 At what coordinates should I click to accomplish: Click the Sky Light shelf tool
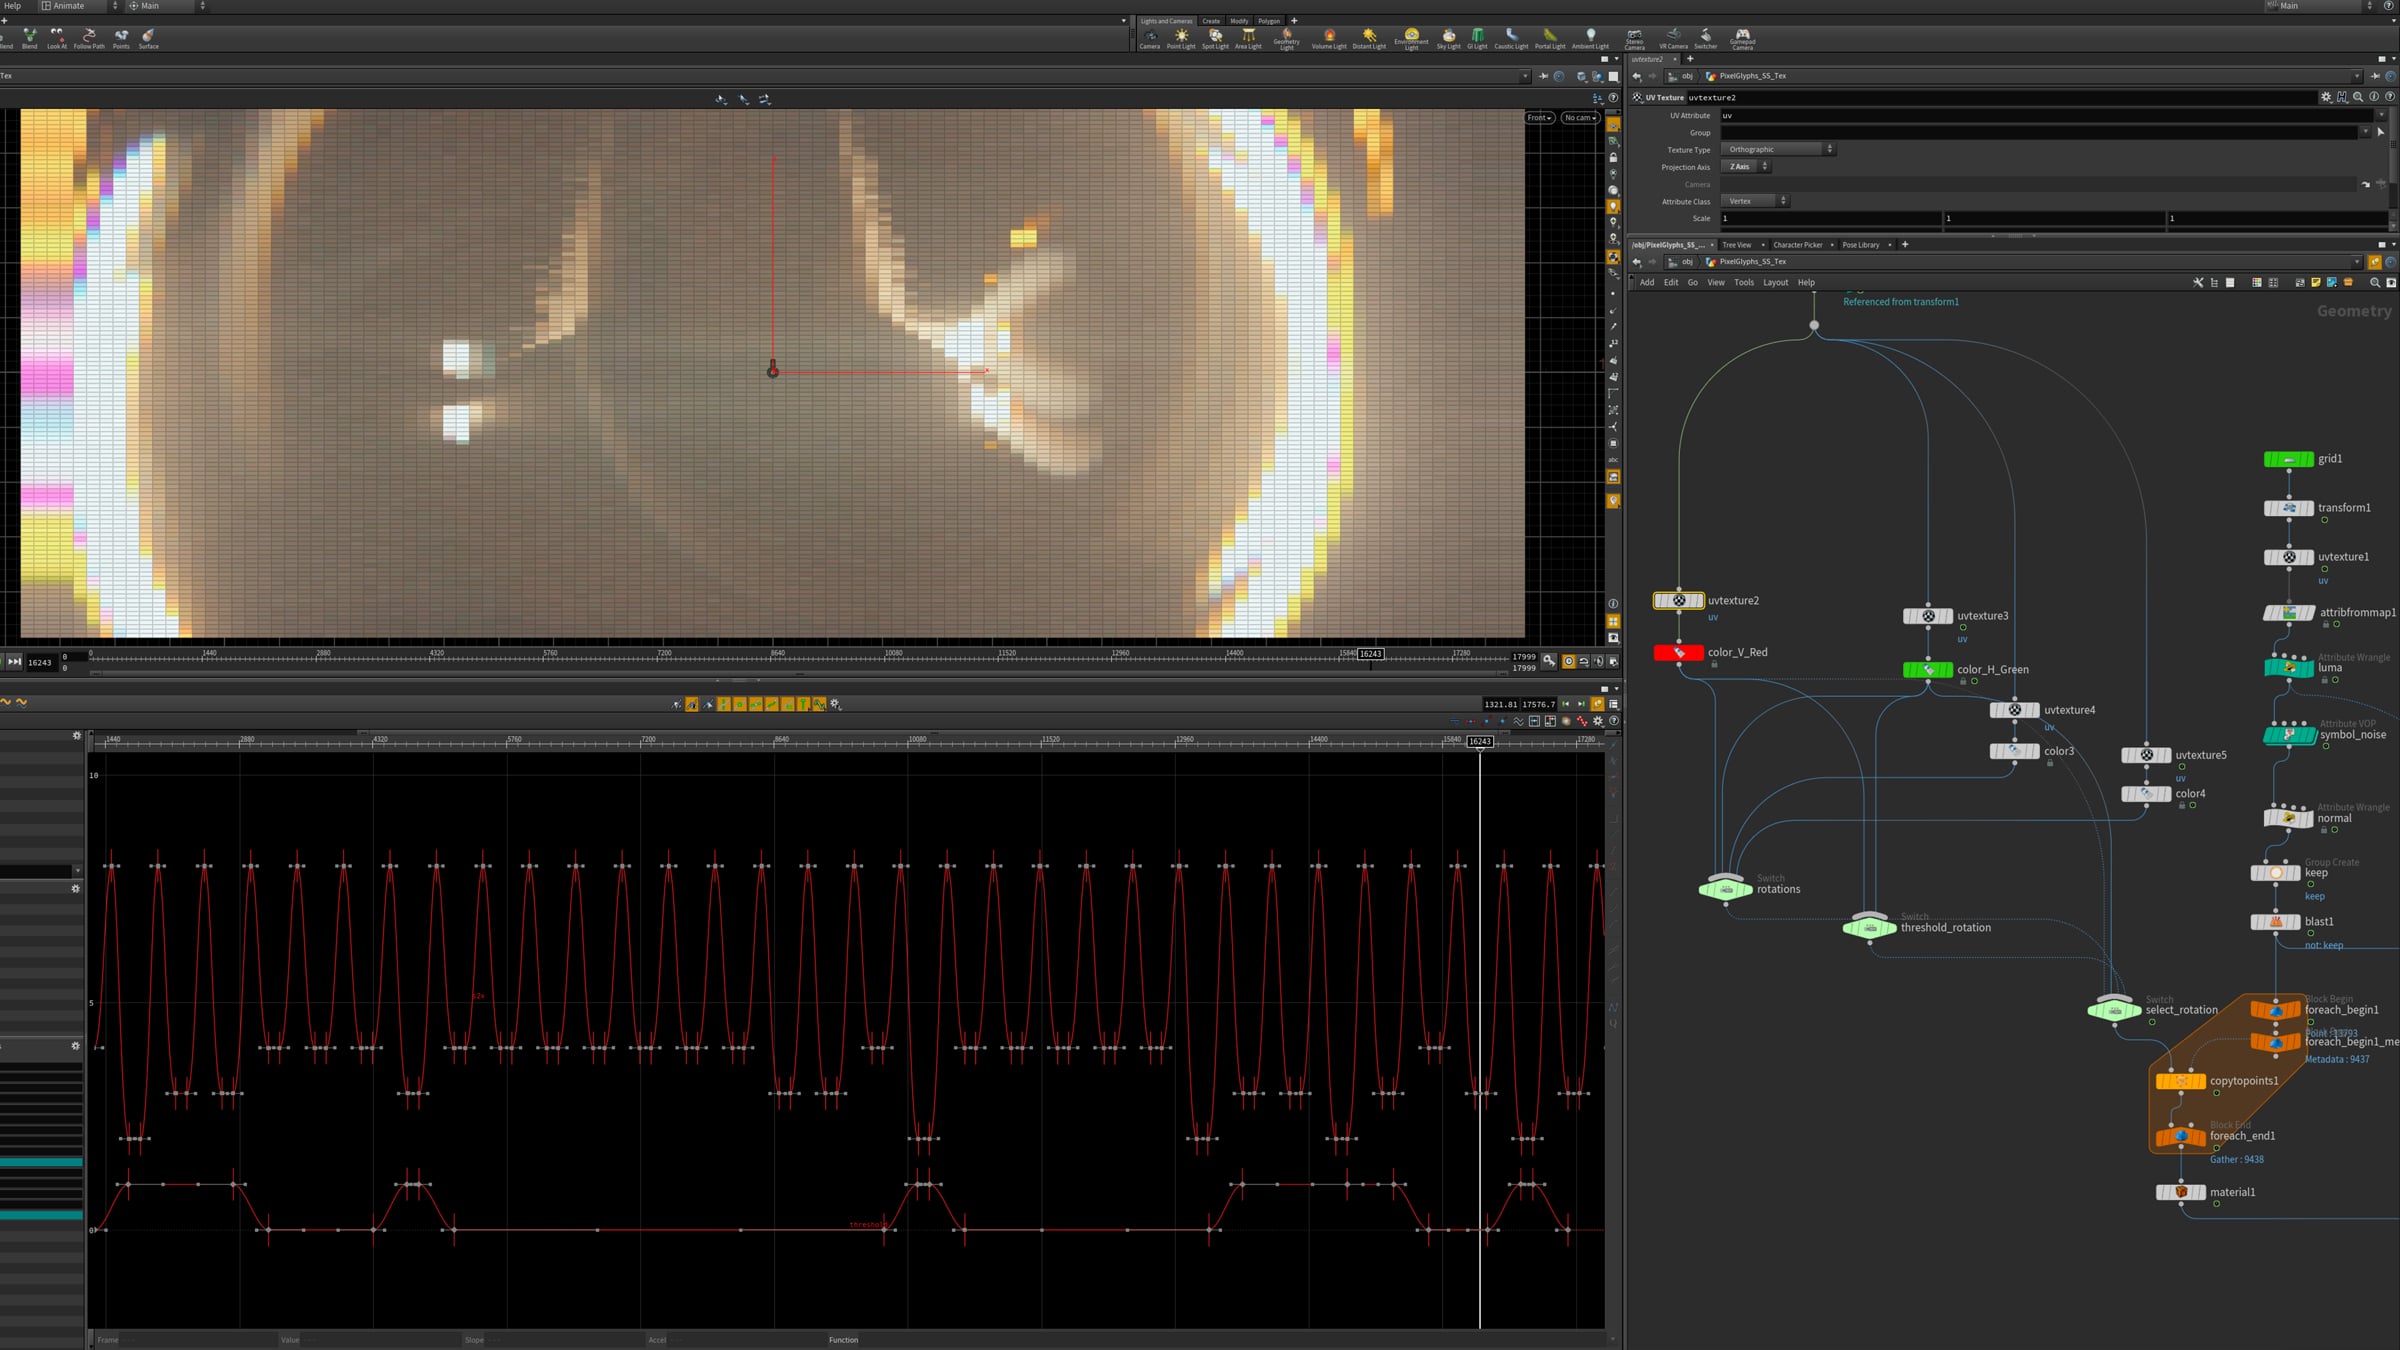(1448, 38)
